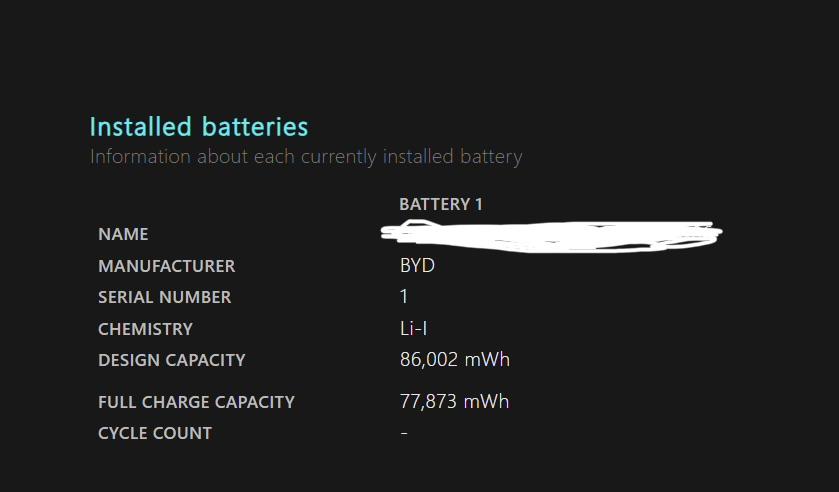
Task: Click the installed battery information subtitle
Action: 306,157
